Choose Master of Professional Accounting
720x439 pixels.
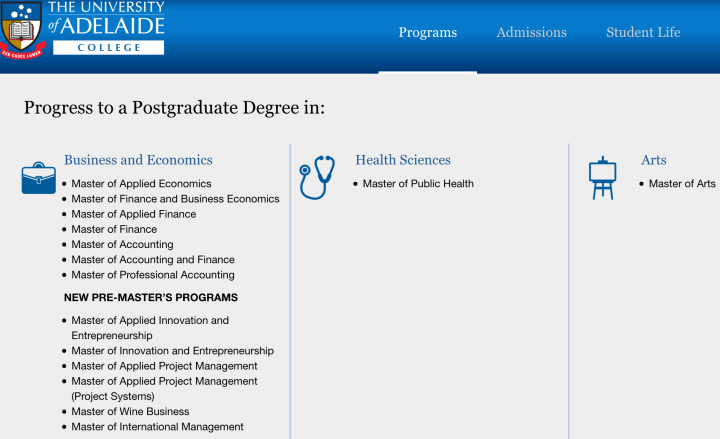pos(153,275)
